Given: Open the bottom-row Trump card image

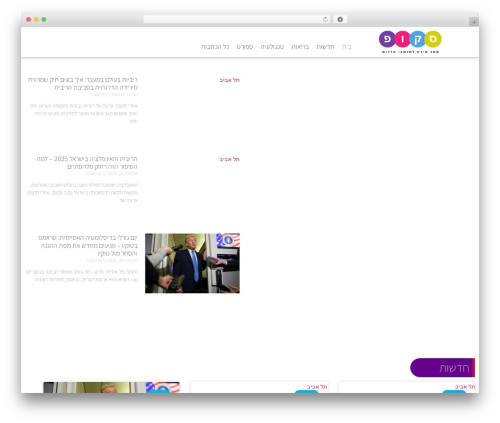Looking at the screenshot, I should click(111, 387).
